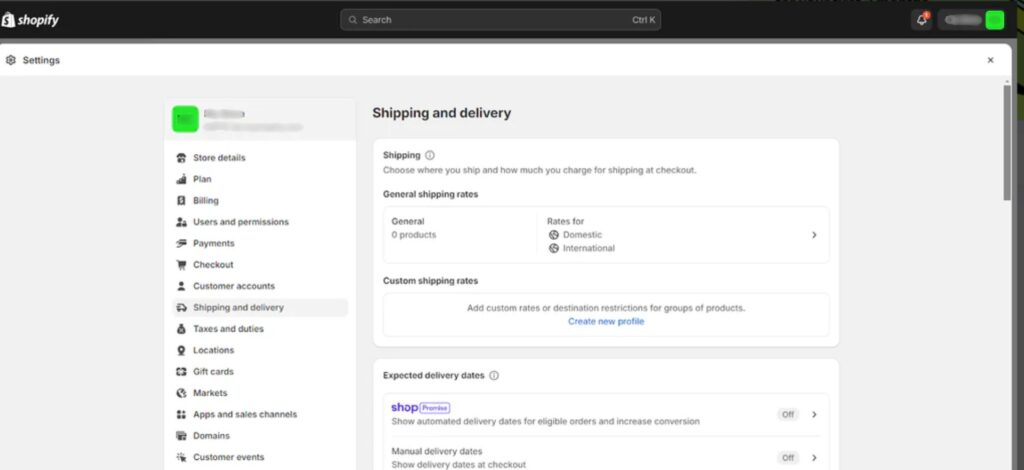Click the Gift cards icon in sidebar
This screenshot has width=1024, height=470.
(181, 372)
